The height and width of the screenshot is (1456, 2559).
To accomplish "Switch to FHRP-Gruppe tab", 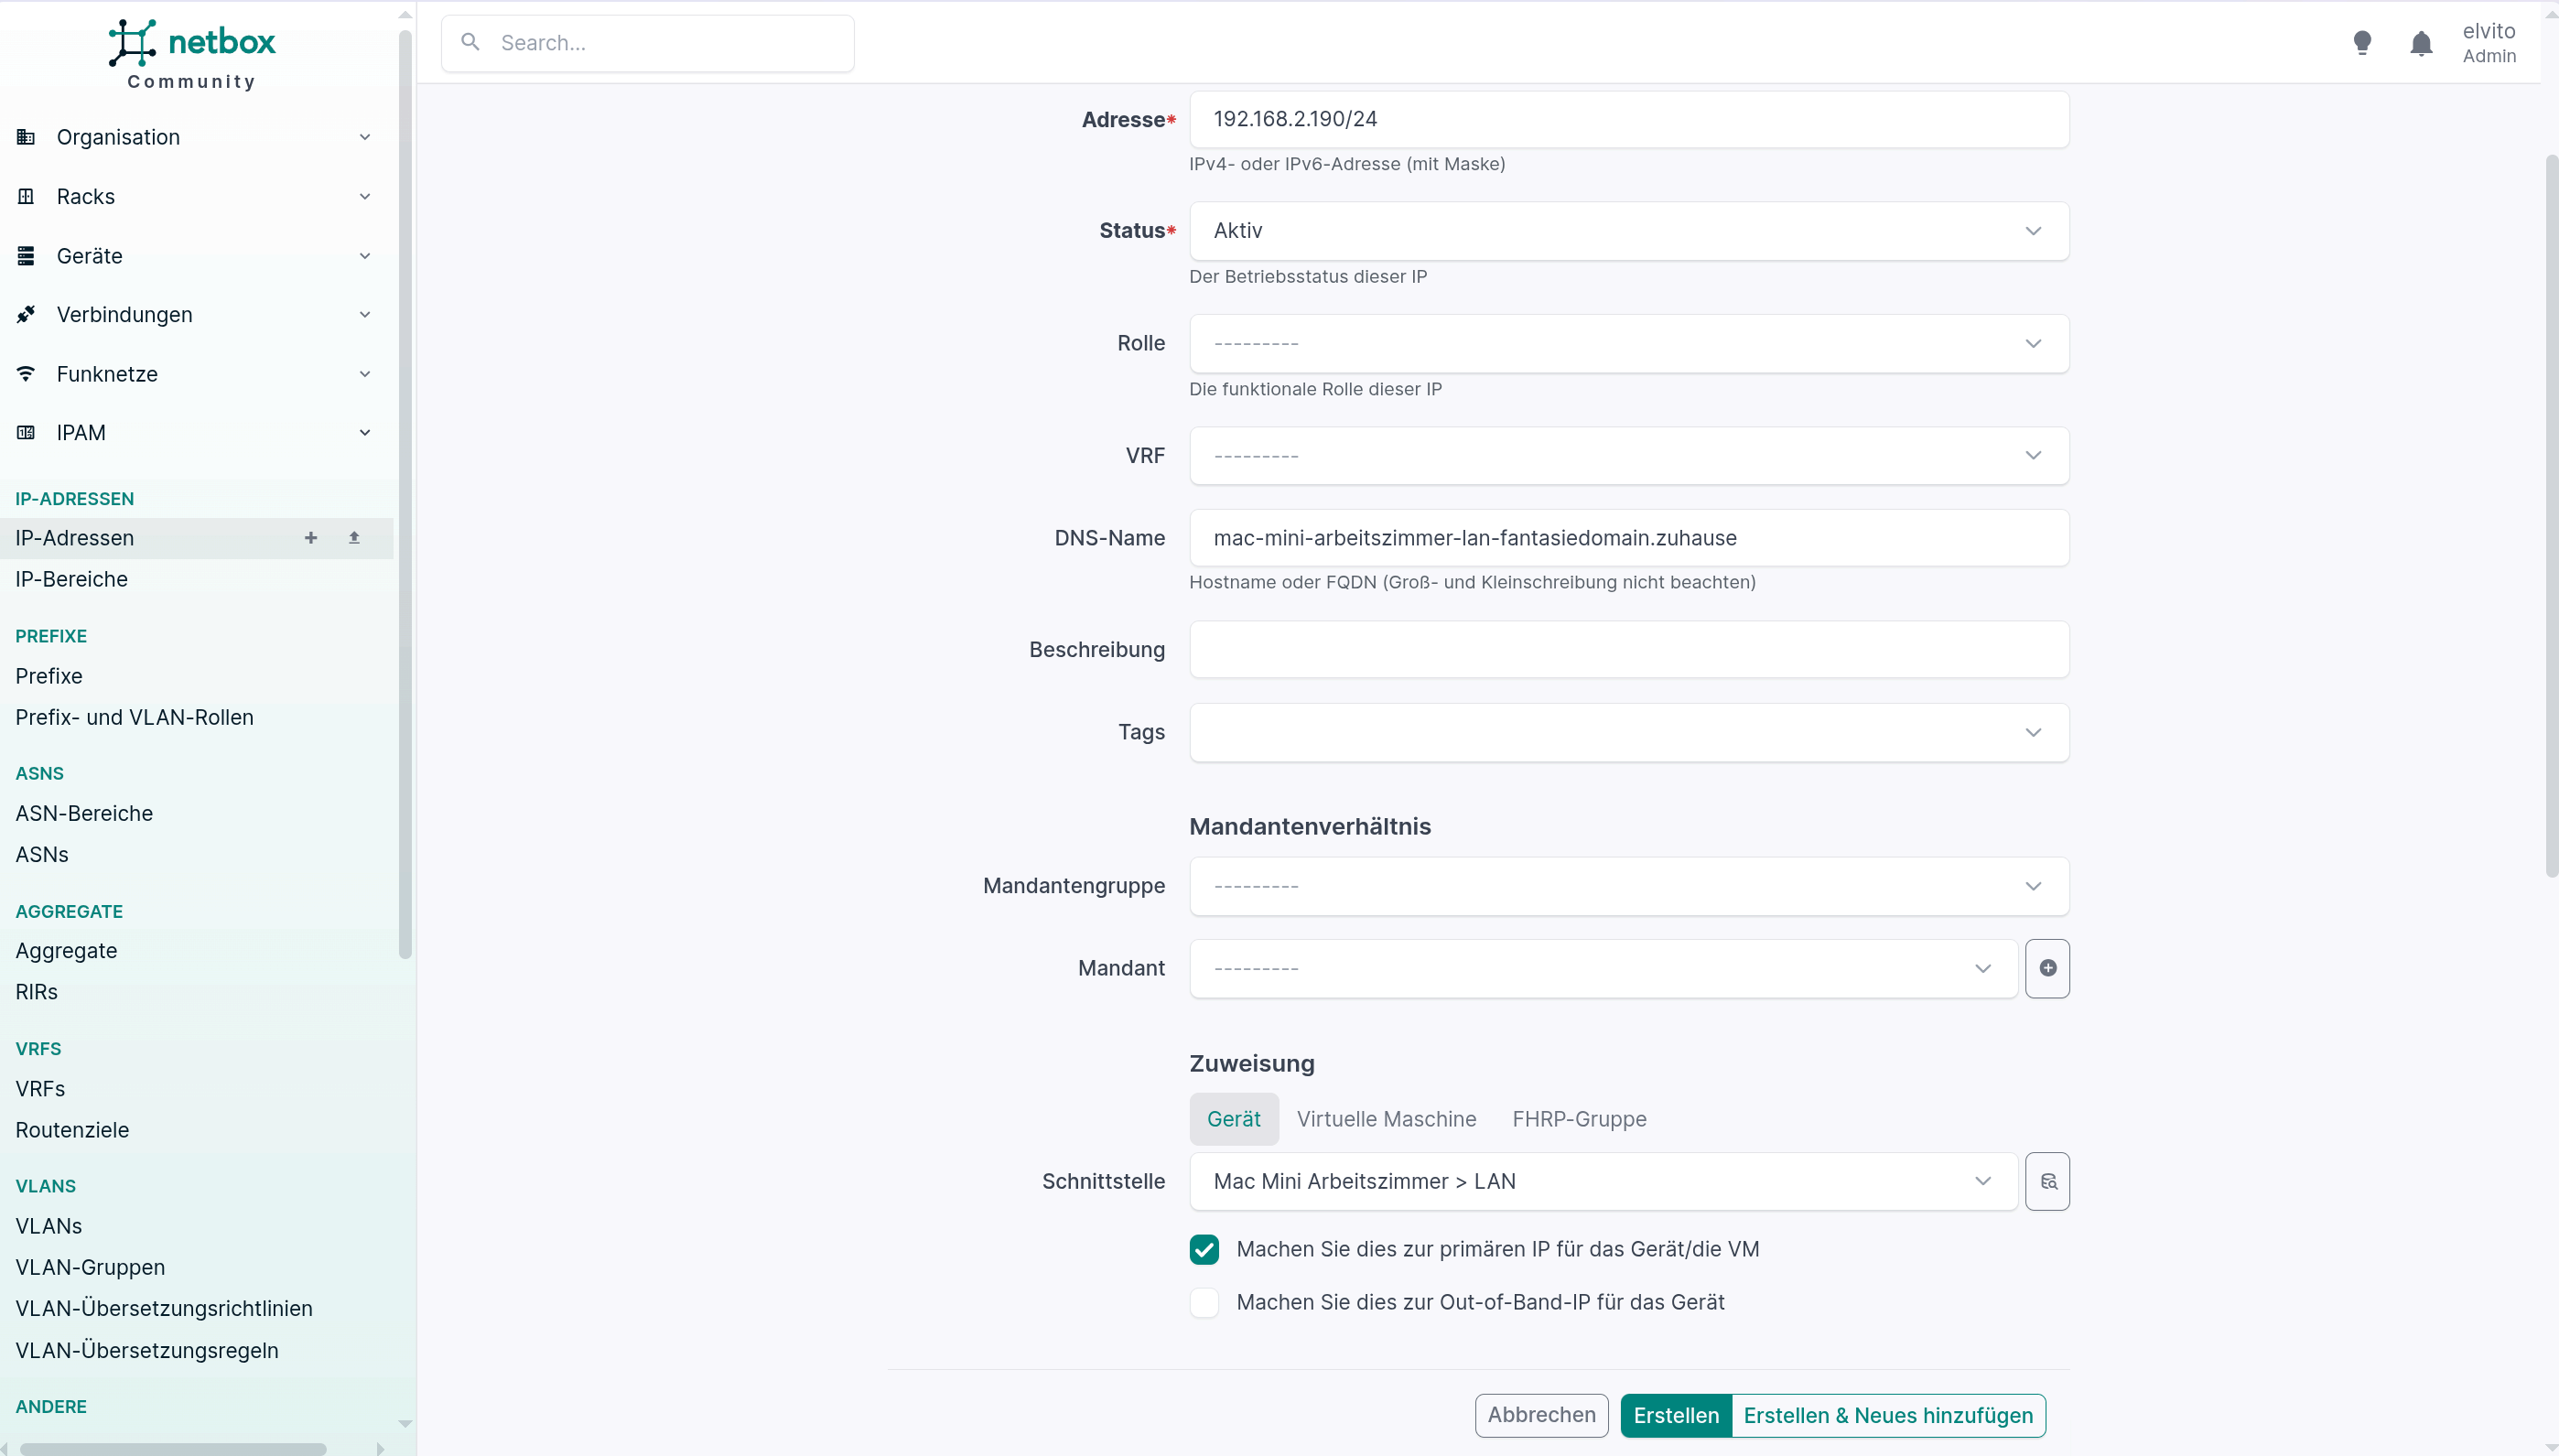I will tap(1579, 1119).
